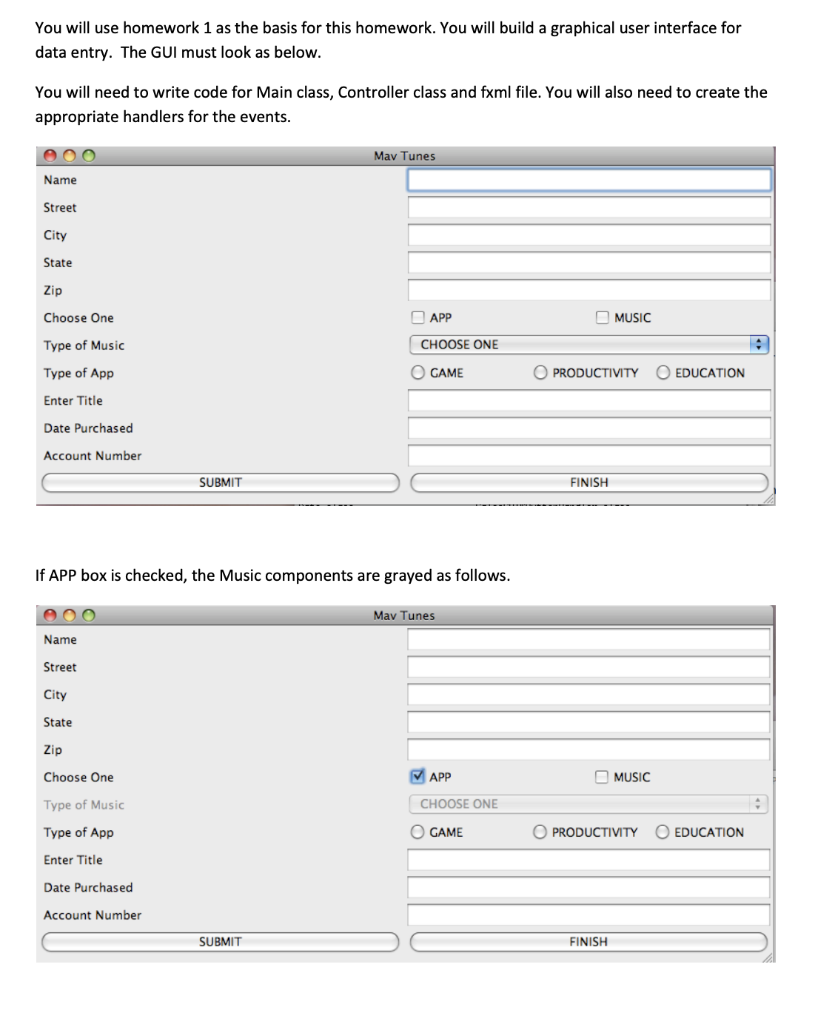Image resolution: width=835 pixels, height=1024 pixels.
Task: Click the City field in the window with APP checked
Action: [588, 694]
